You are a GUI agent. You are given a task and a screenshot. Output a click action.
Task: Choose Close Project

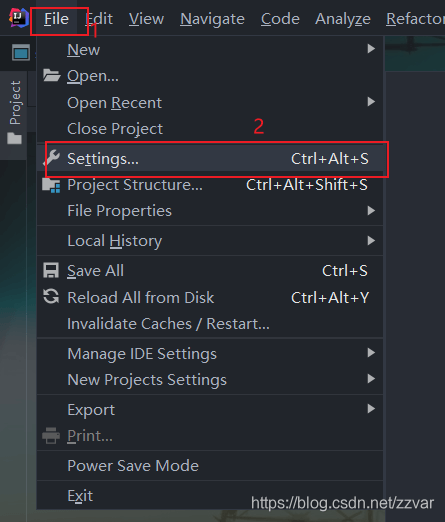[x=209, y=129]
